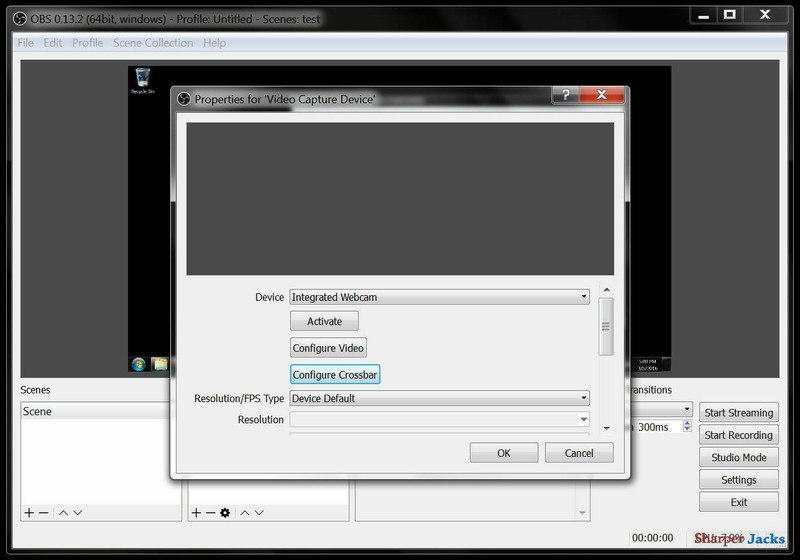Add a new source with plus icon
The width and height of the screenshot is (800, 560).
[196, 513]
